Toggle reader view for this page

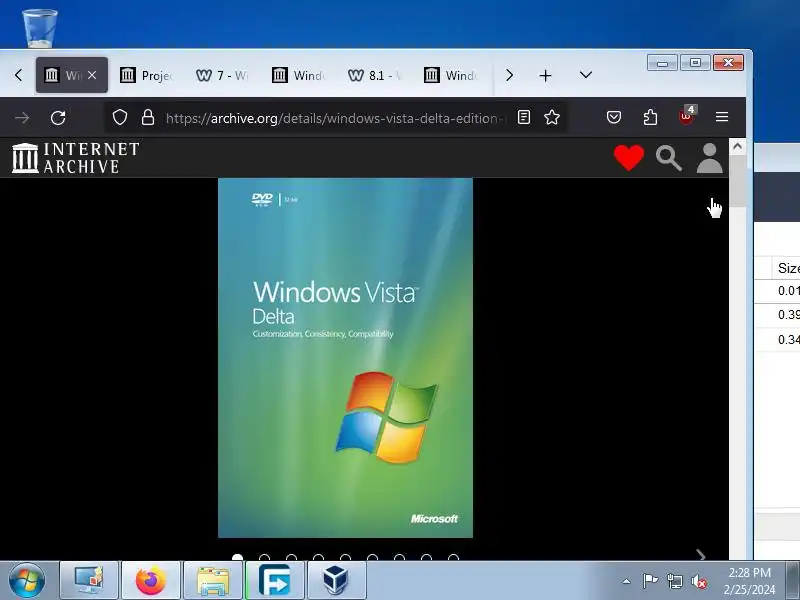pyautogui.click(x=523, y=117)
